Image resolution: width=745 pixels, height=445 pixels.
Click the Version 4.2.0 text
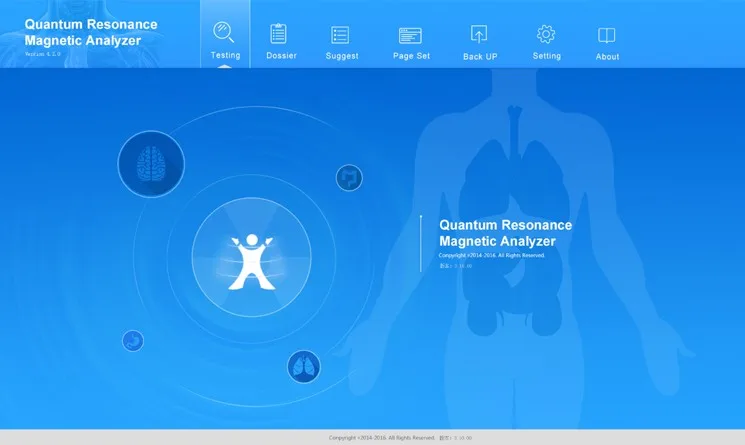point(43,54)
